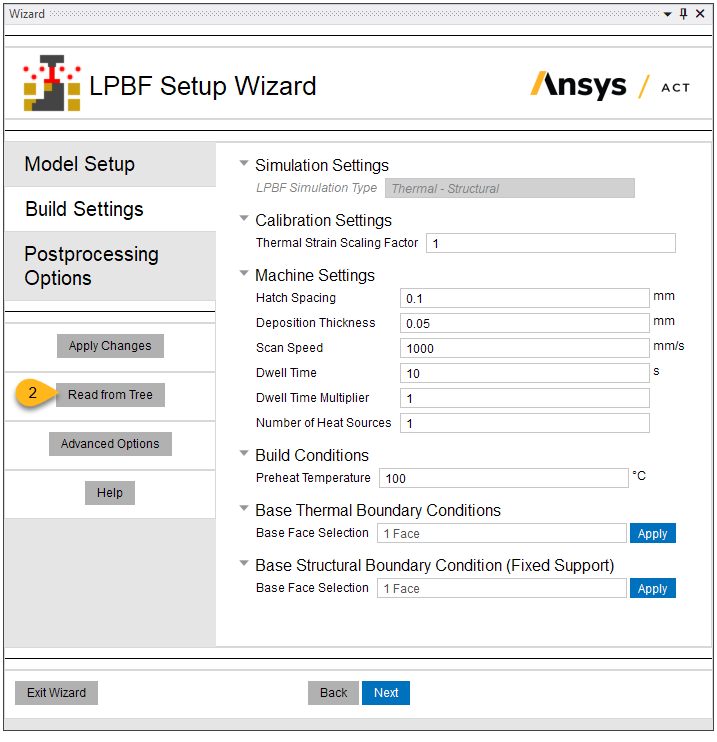Edit the Dwell Time Multiplier field

coord(524,398)
